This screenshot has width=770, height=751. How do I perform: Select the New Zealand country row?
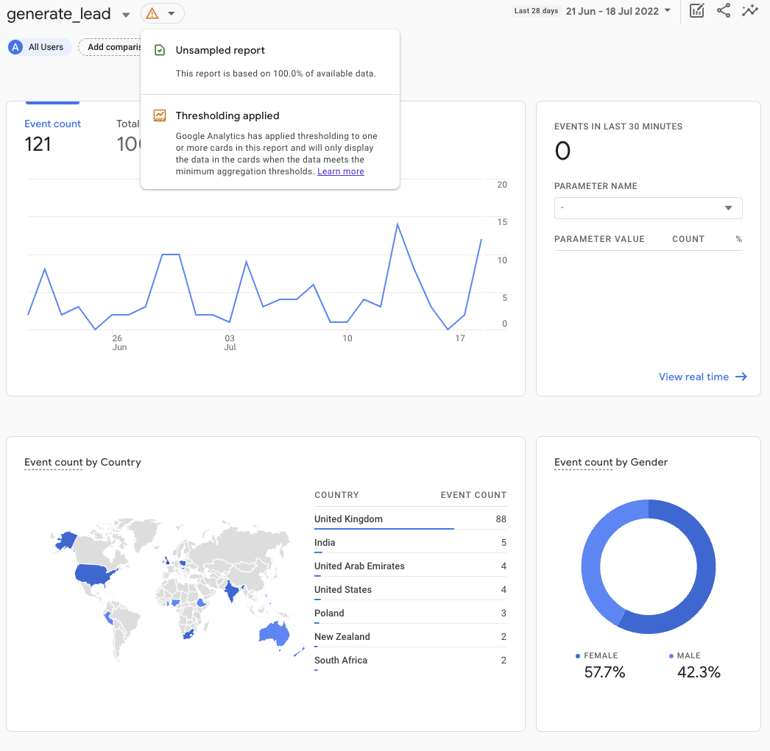pyautogui.click(x=410, y=637)
